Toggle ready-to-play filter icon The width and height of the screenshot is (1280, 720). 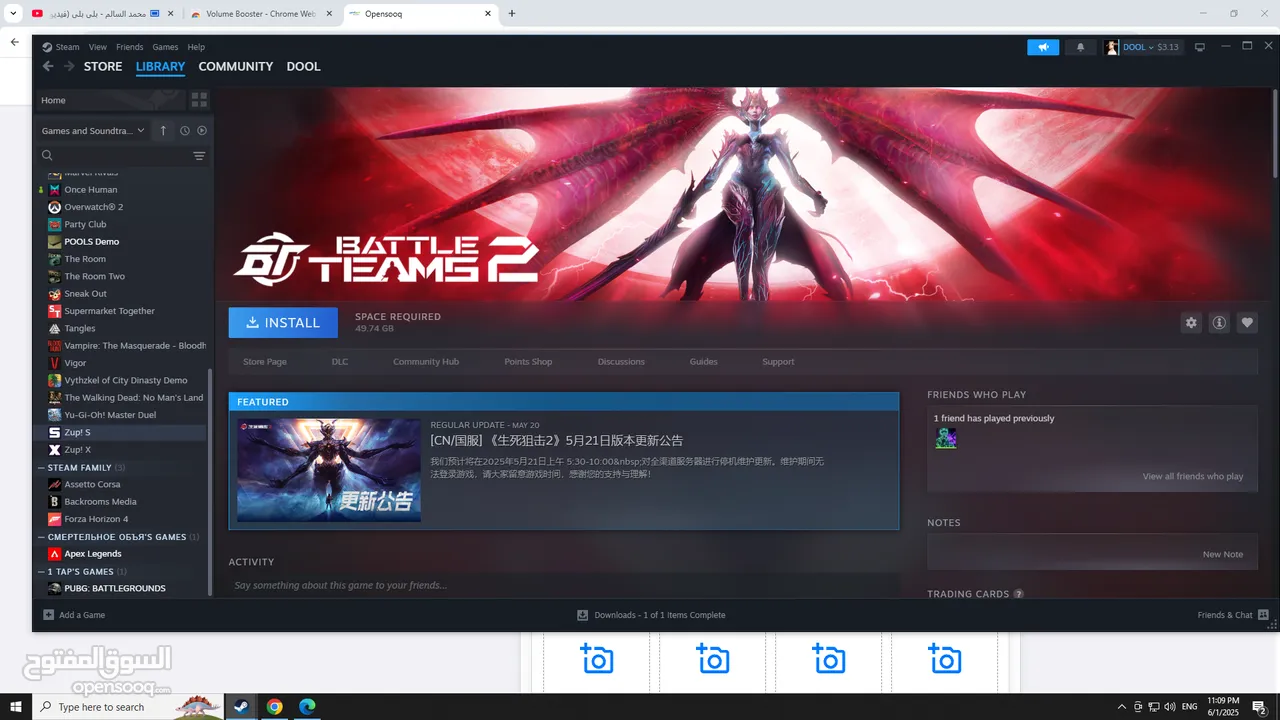202,131
